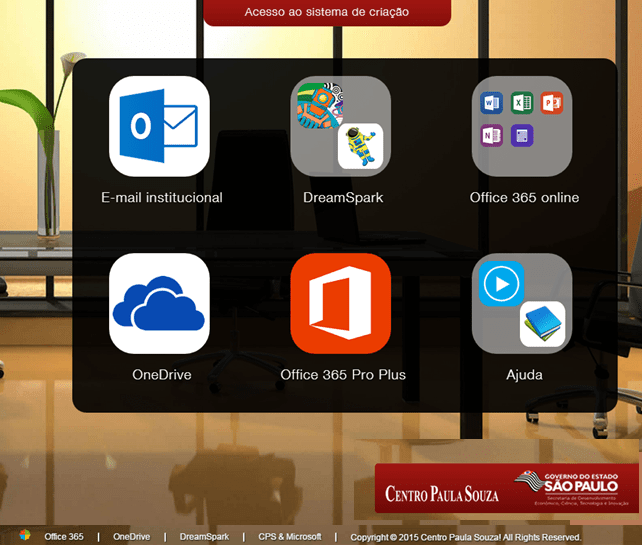The image size is (642, 546).
Task: Open the 'CPS & Microsoft' footer link
Action: pyautogui.click(x=289, y=537)
